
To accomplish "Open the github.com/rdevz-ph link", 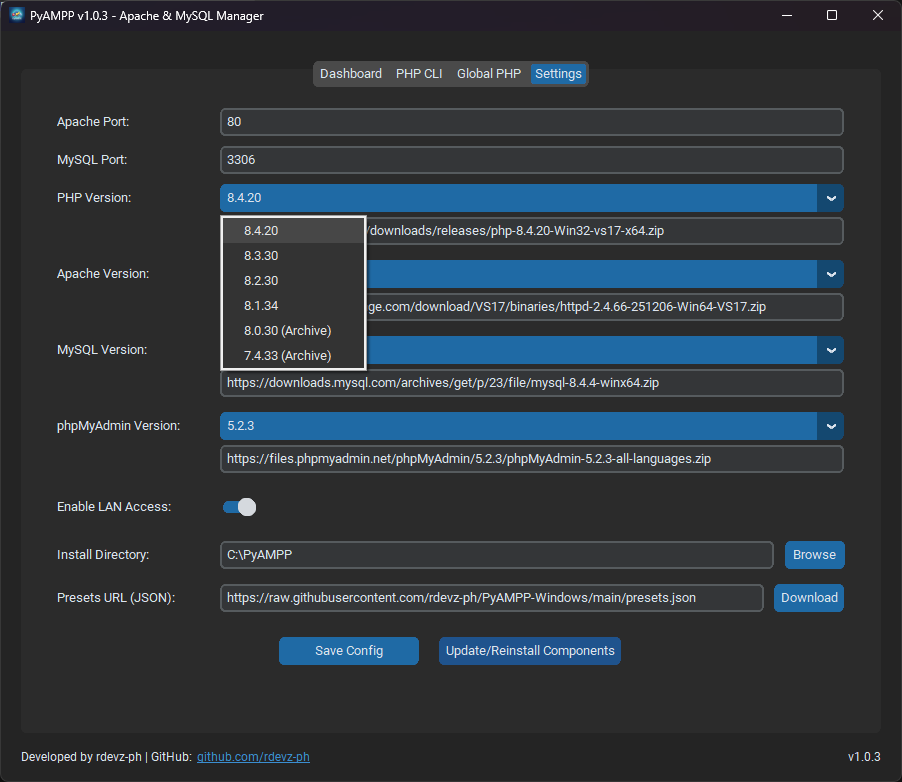I will 253,757.
